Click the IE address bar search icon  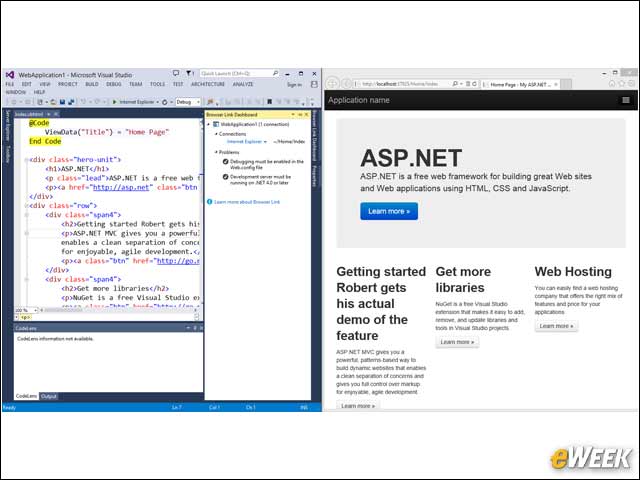pos(455,84)
